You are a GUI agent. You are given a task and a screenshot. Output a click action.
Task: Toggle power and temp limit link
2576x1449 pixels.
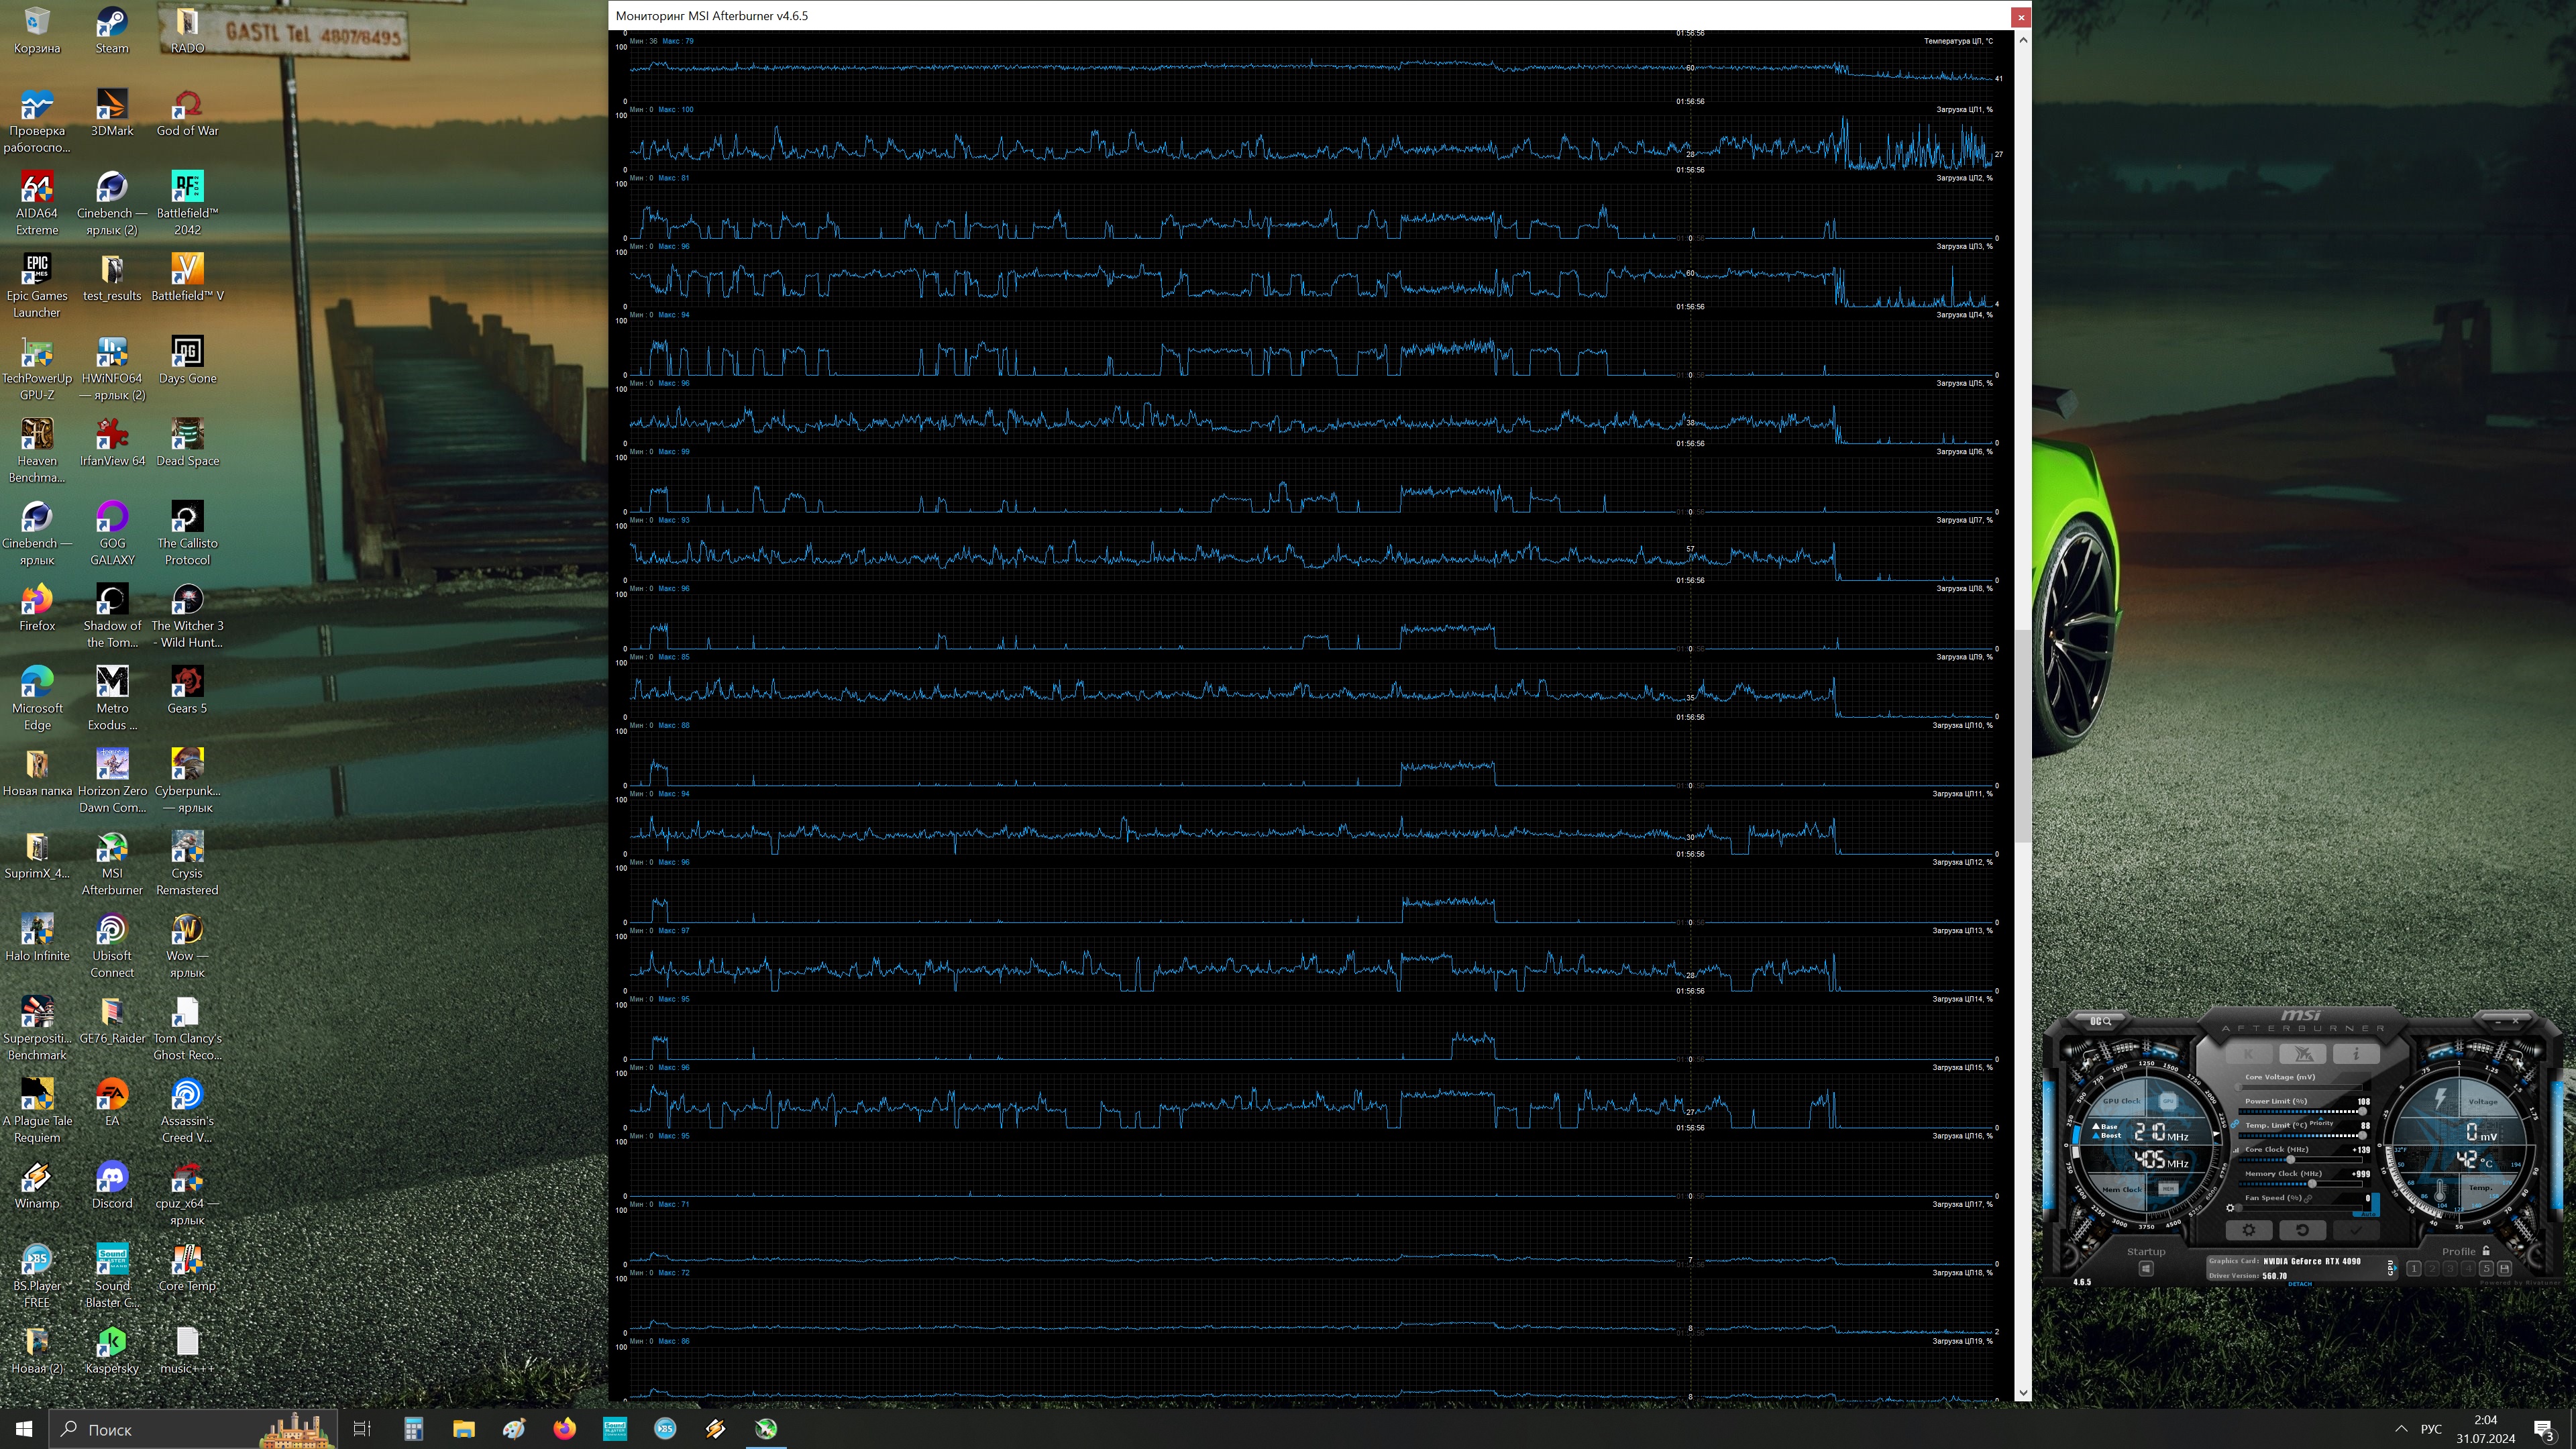(2235, 1124)
